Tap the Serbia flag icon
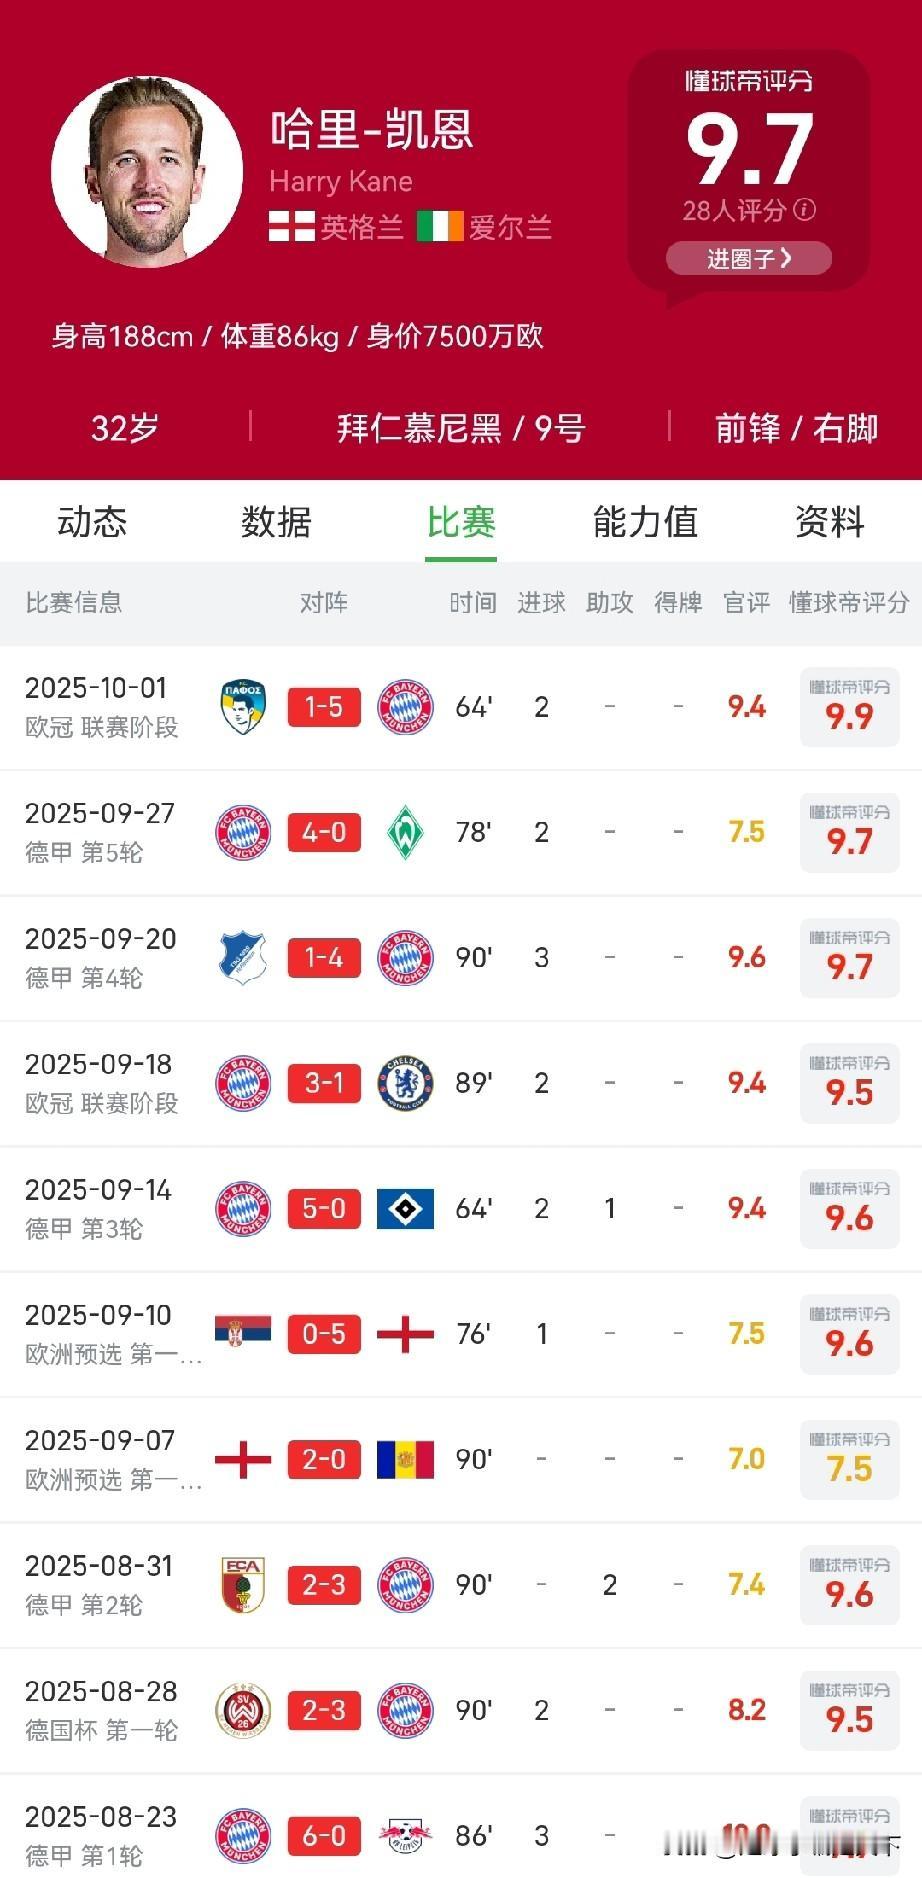Image resolution: width=922 pixels, height=1878 pixels. coord(243,1331)
